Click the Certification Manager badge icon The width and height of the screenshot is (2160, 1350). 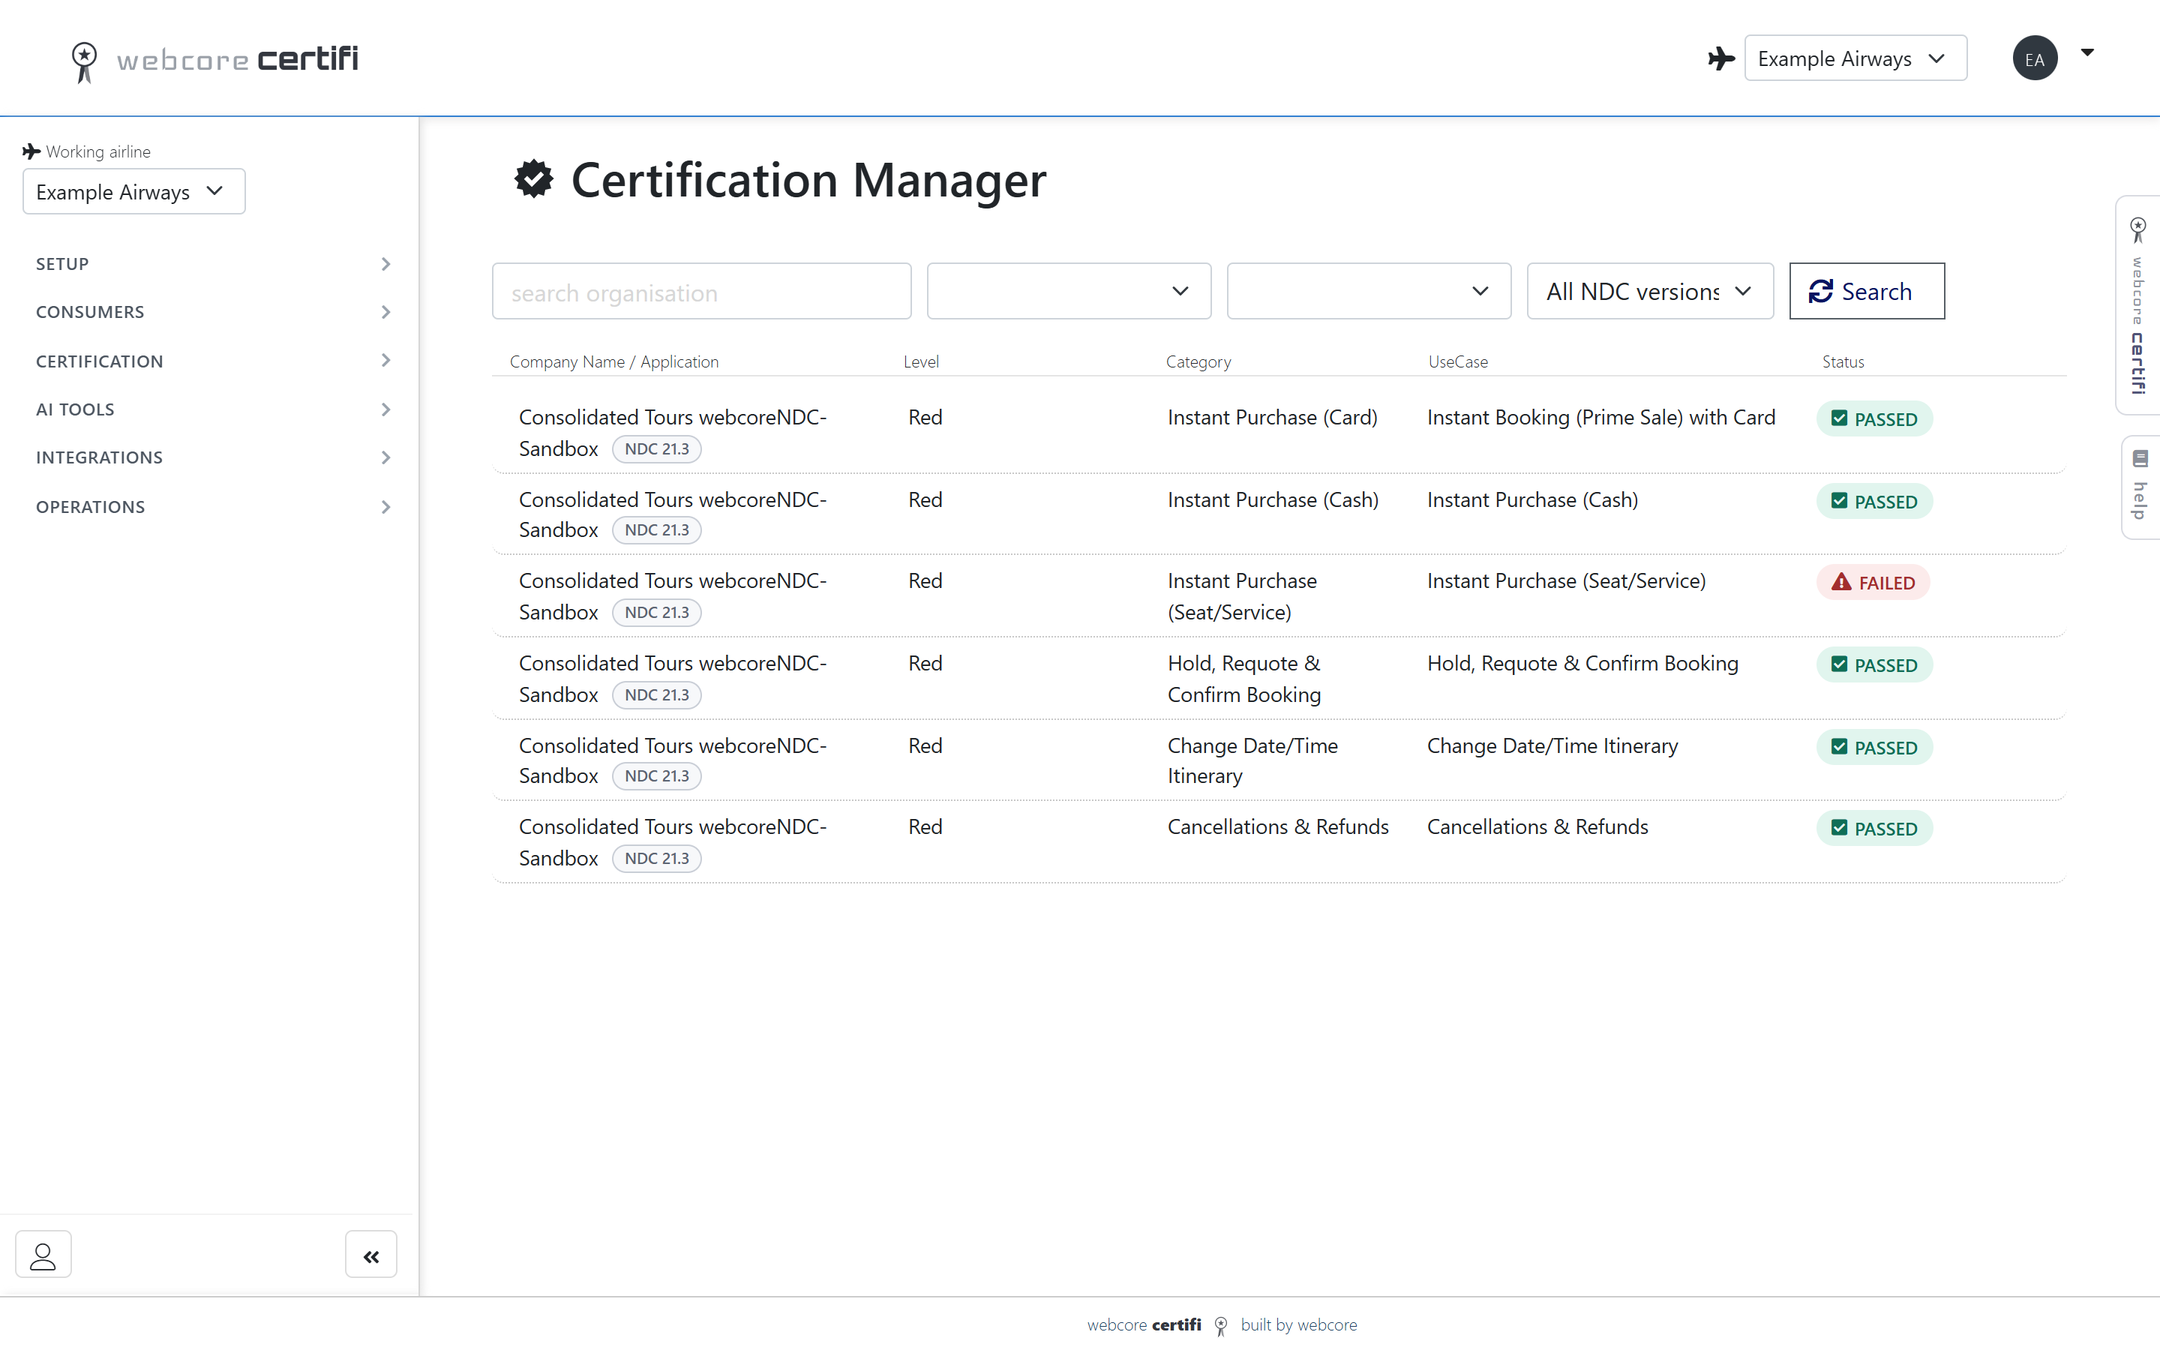pos(534,179)
